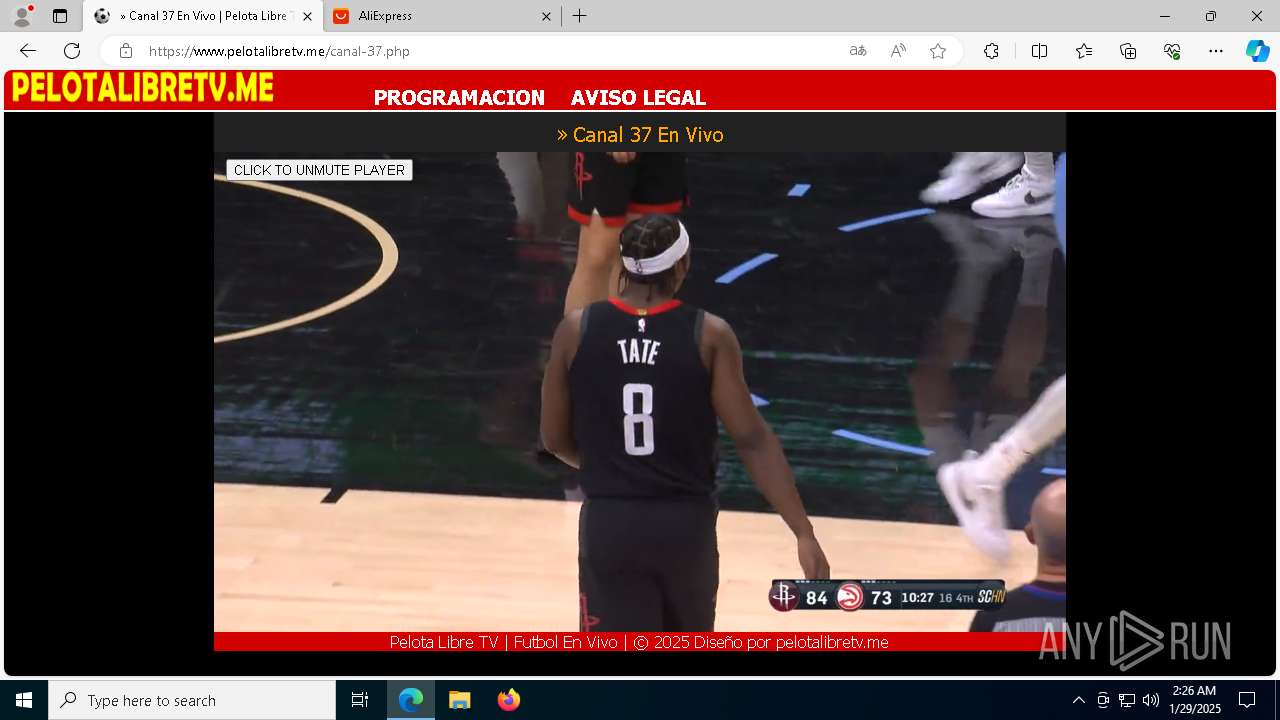Open the AVISO LEGAL menu link
The width and height of the screenshot is (1280, 720).
click(x=638, y=98)
